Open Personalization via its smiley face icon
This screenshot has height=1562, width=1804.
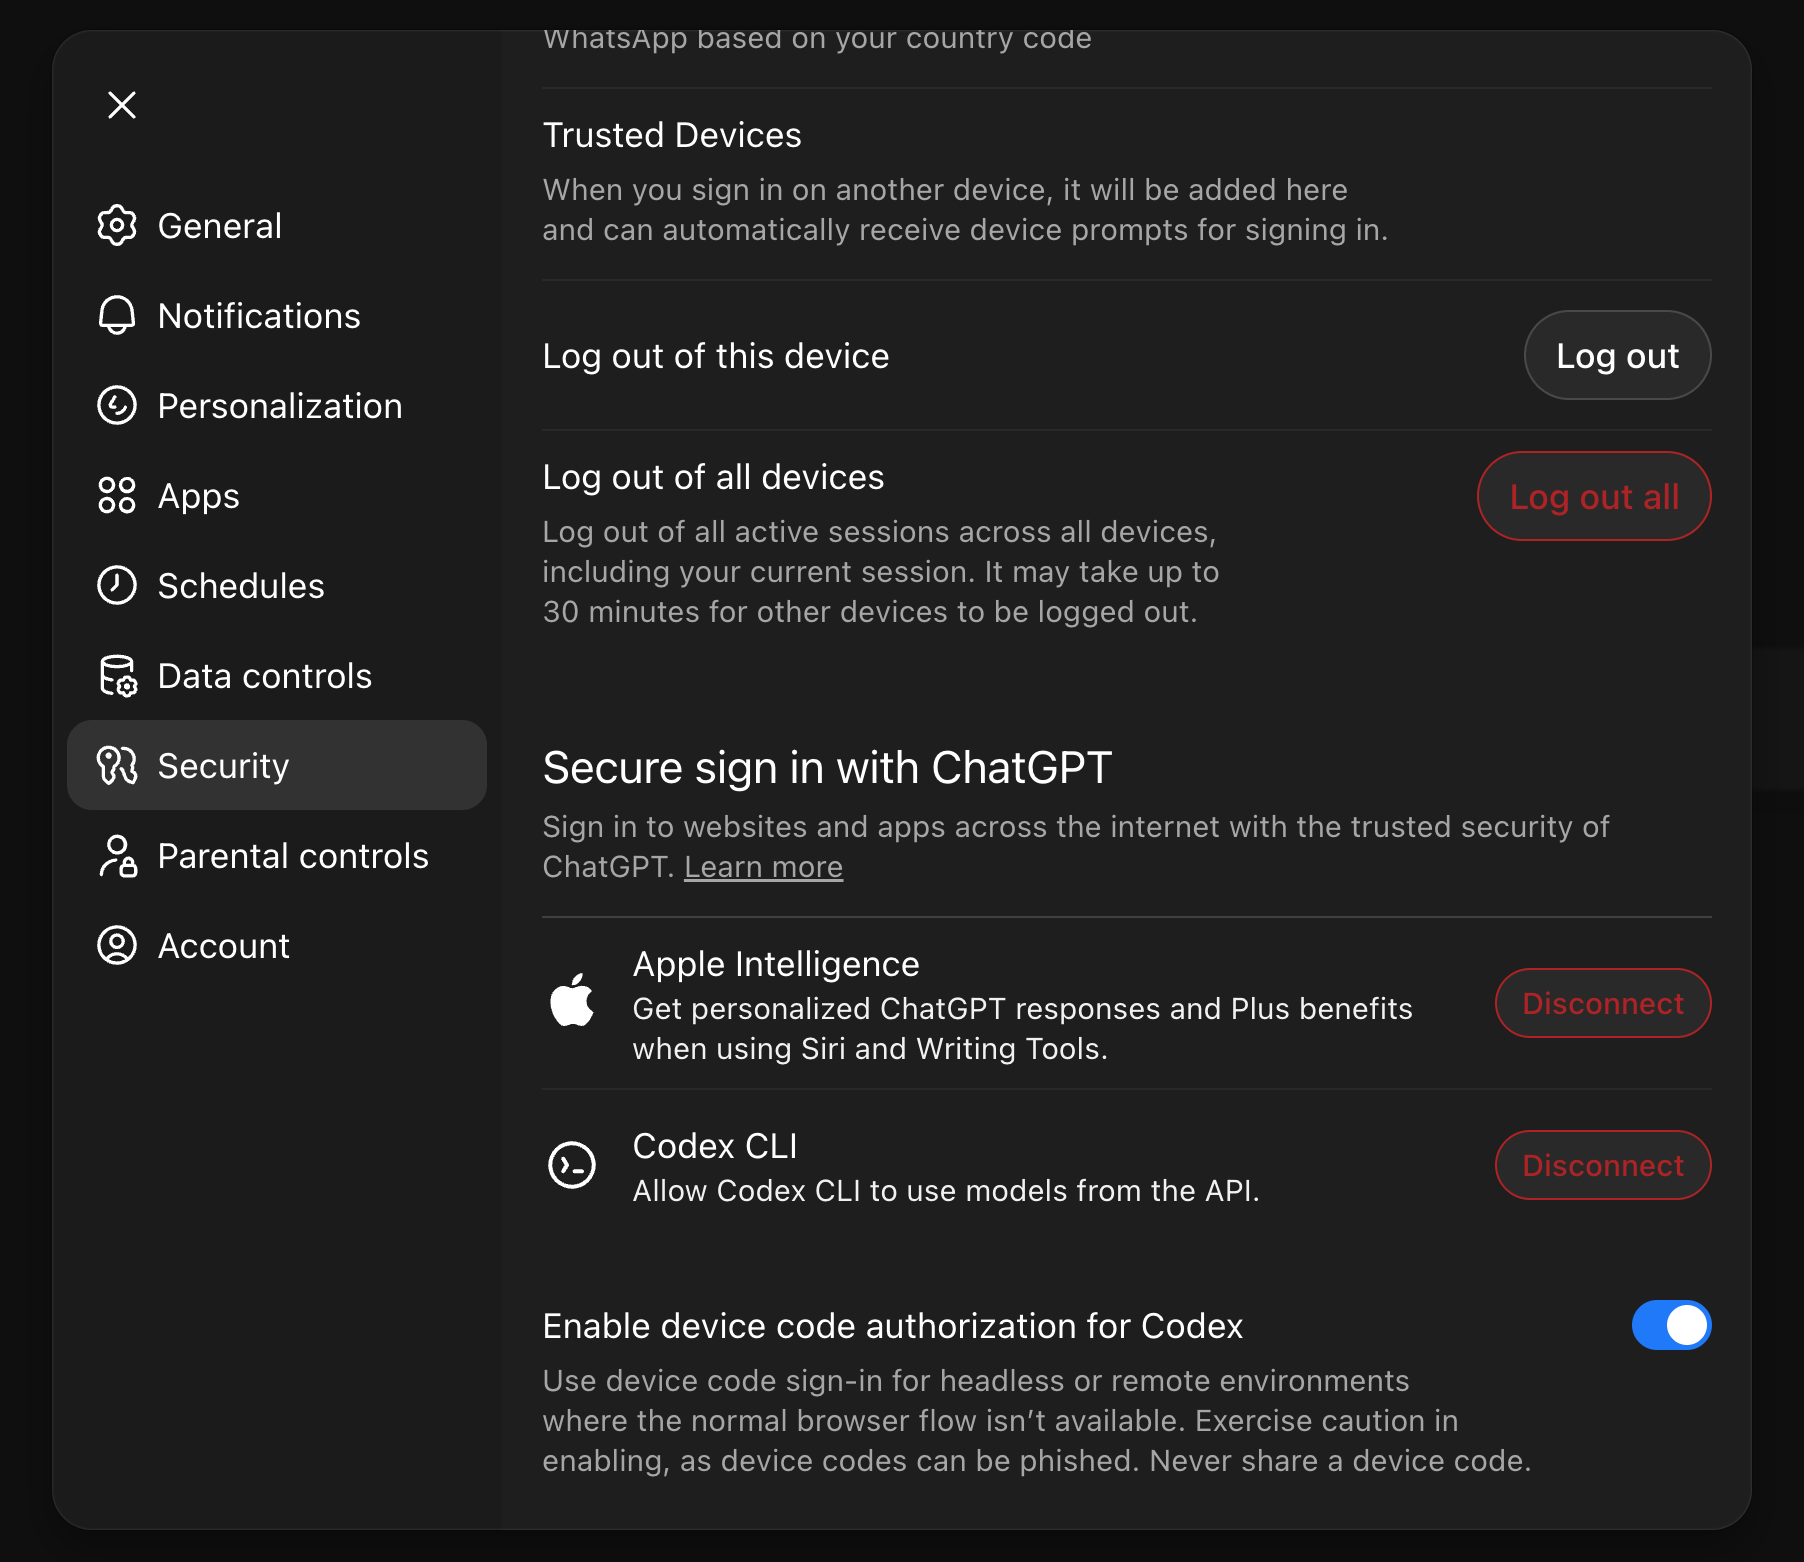click(117, 405)
